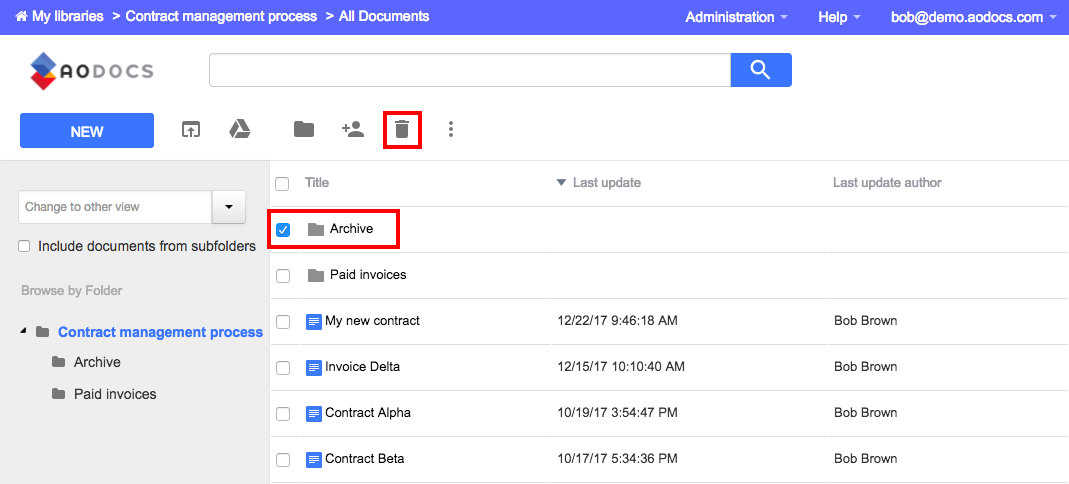1069x484 pixels.
Task: Click the Last update author column header
Action: point(887,183)
